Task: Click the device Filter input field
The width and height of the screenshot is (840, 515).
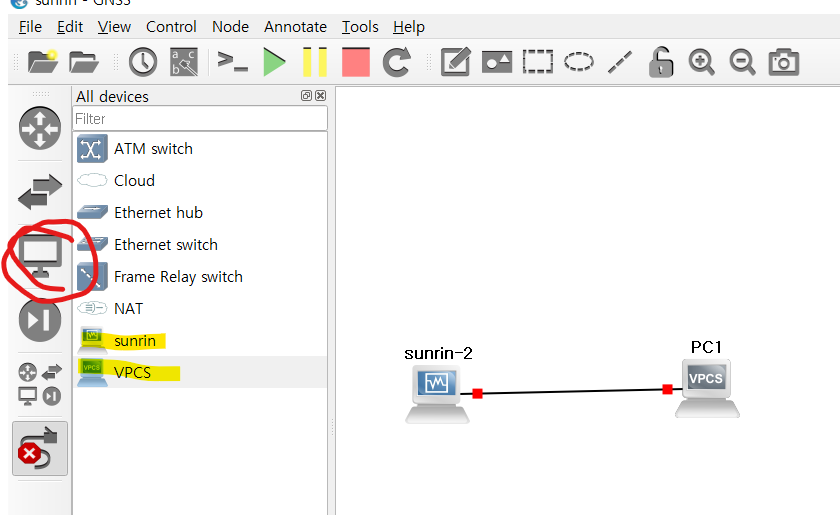Action: (x=200, y=118)
